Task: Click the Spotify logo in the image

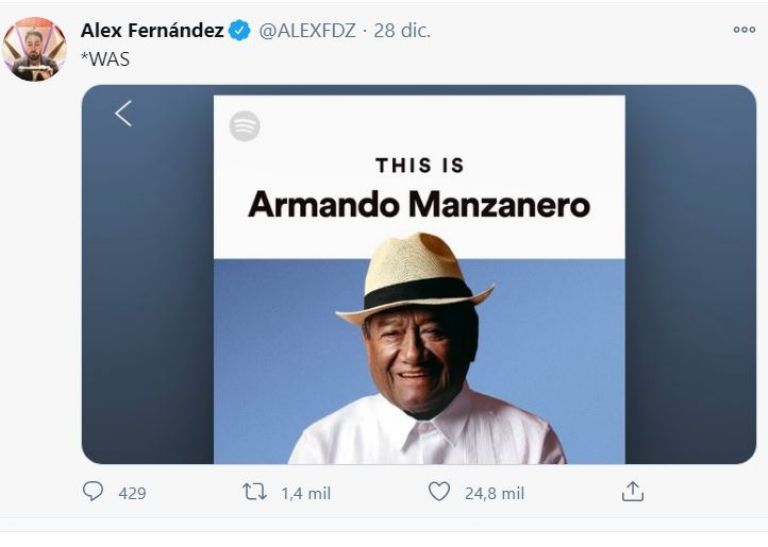Action: [x=245, y=126]
